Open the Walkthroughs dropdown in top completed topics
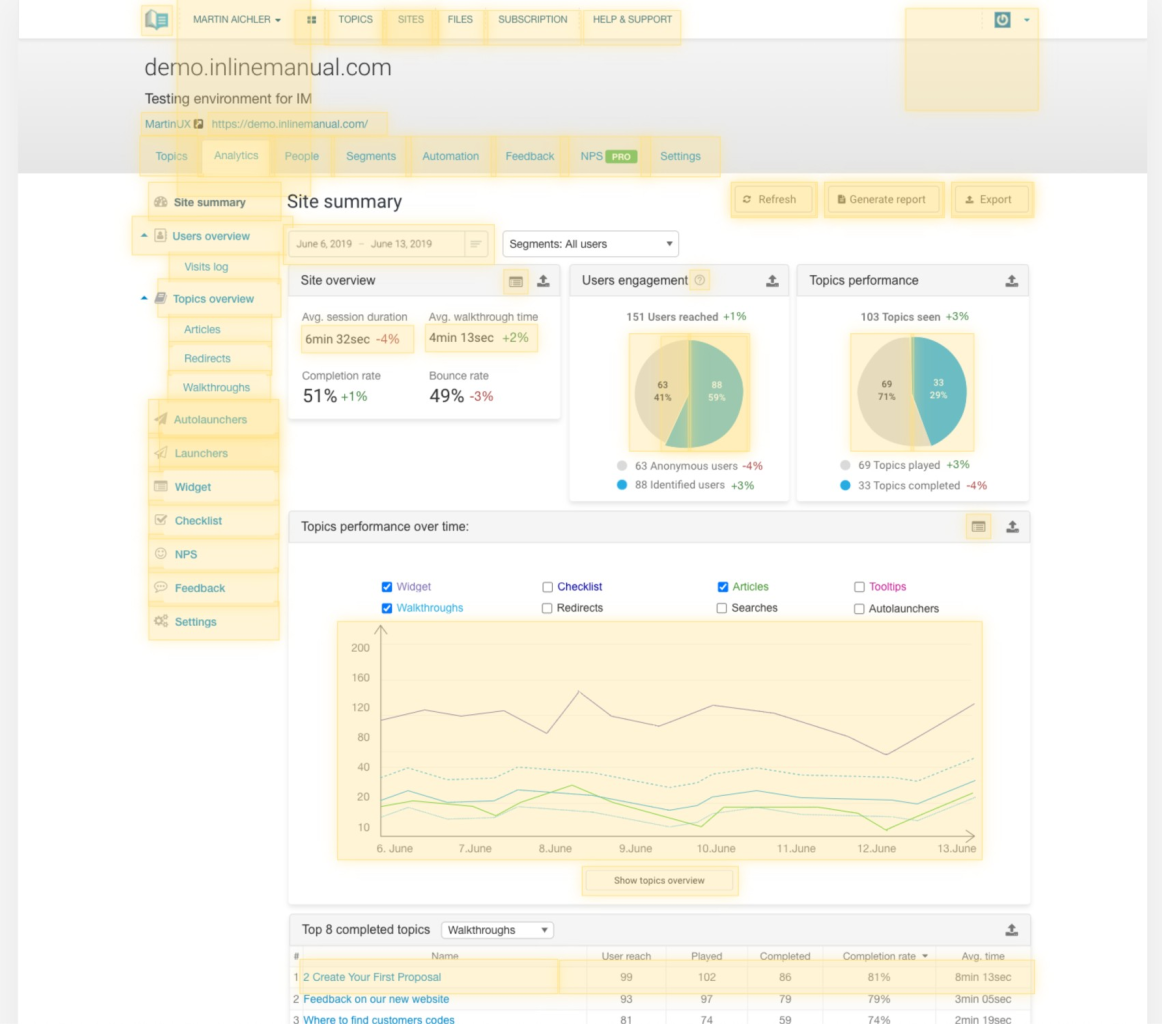 (497, 930)
